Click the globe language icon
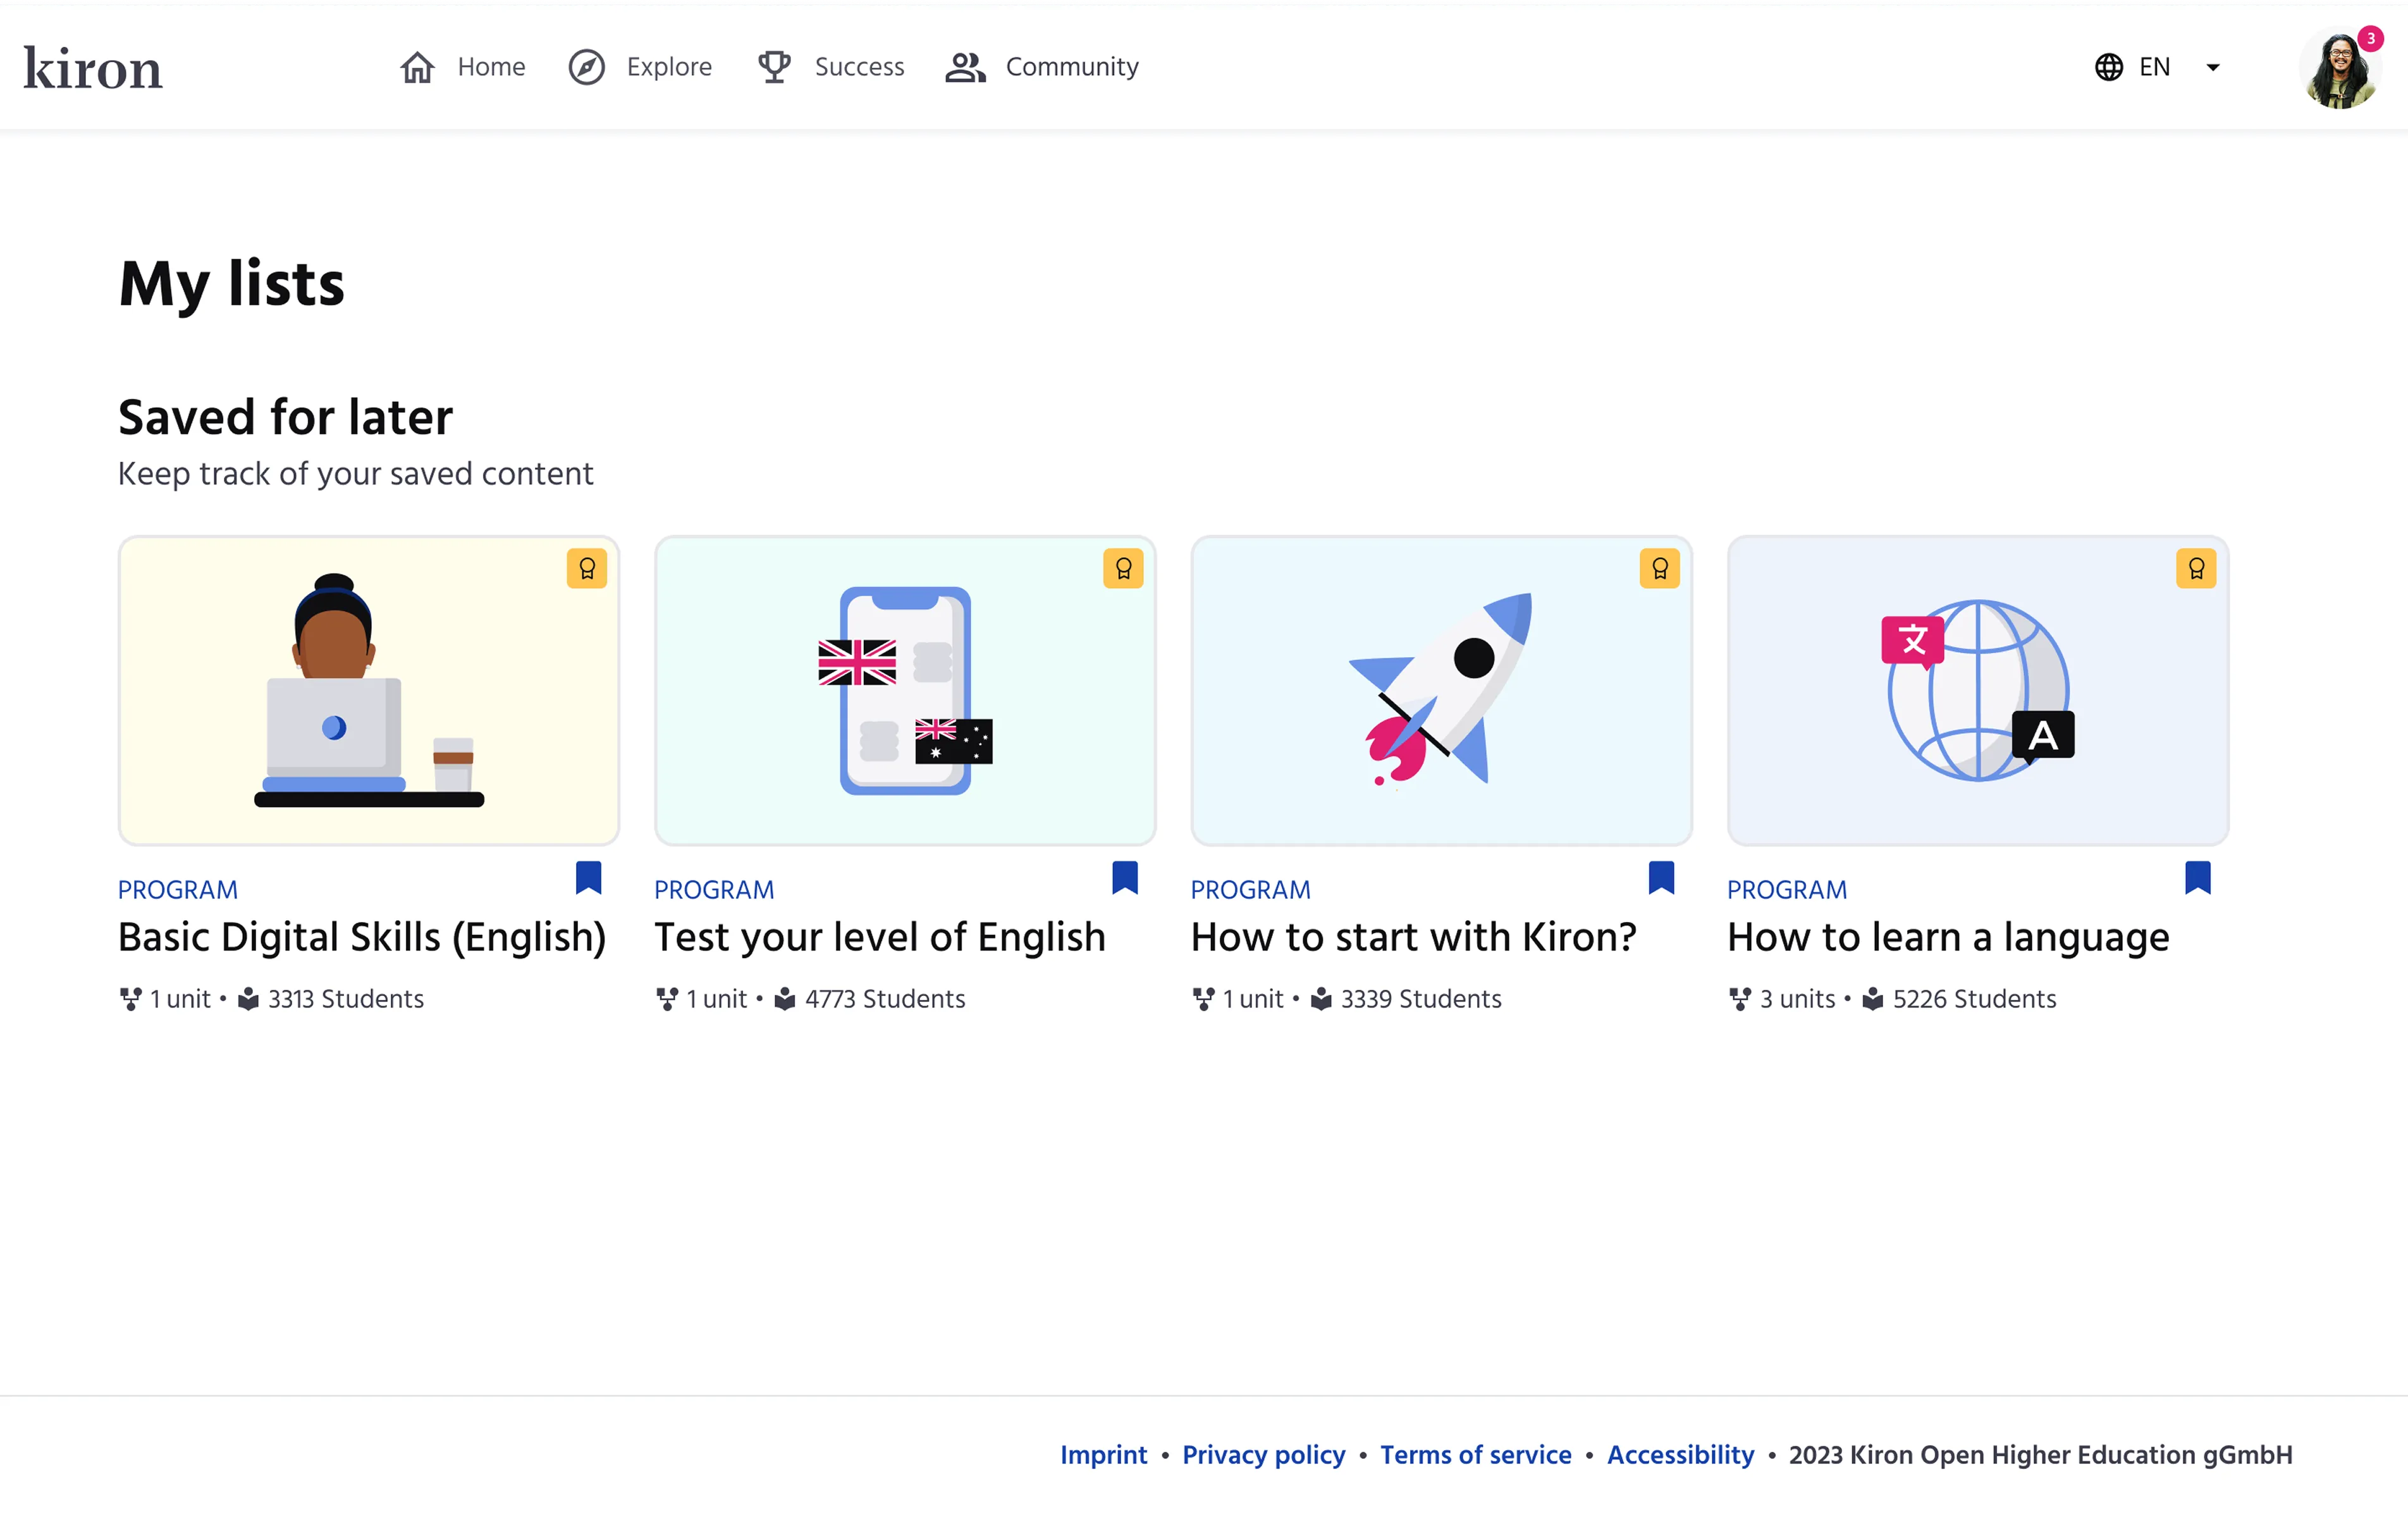 coord(2108,67)
